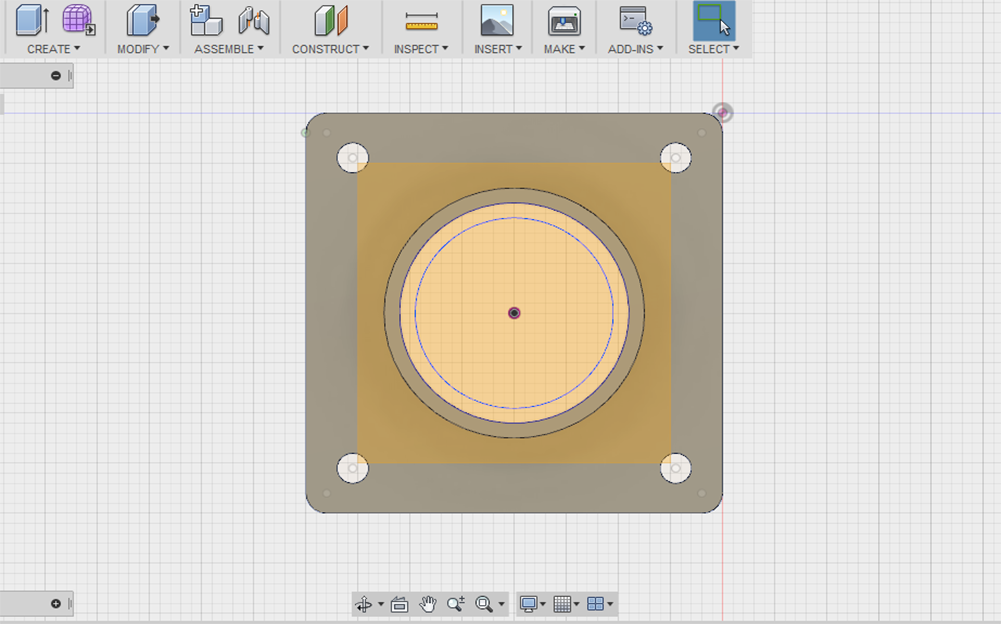Viewport: 1001px width, 624px height.
Task: Expand the comments panel plus button
Action: click(56, 604)
